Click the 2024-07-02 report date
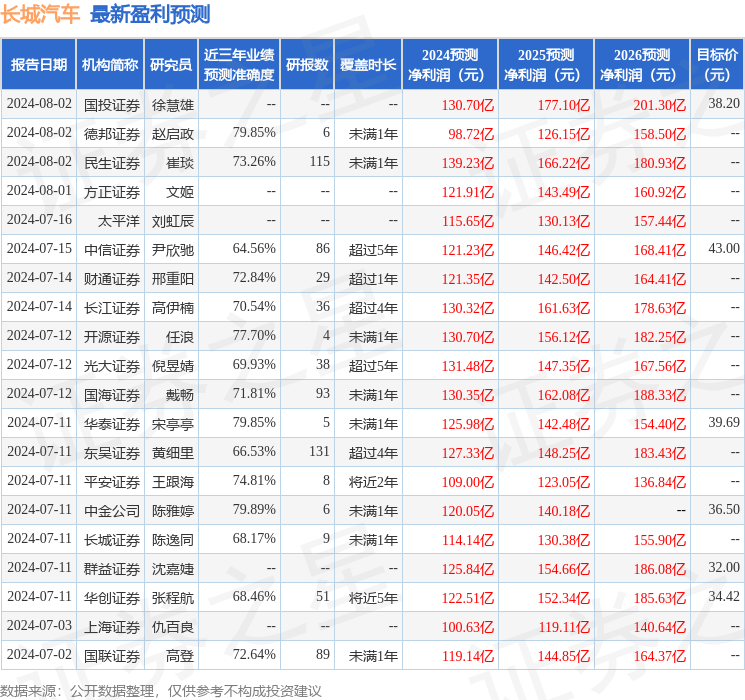Viewport: 745px width, 700px height. pyautogui.click(x=39, y=654)
